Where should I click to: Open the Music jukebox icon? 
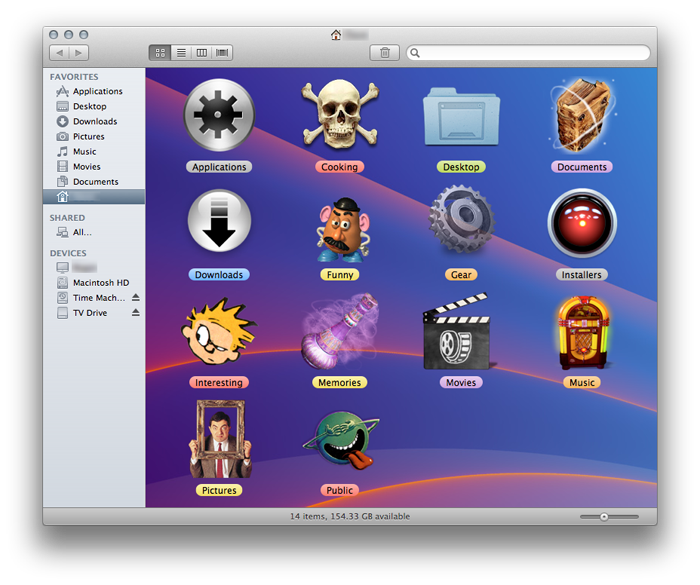[582, 333]
